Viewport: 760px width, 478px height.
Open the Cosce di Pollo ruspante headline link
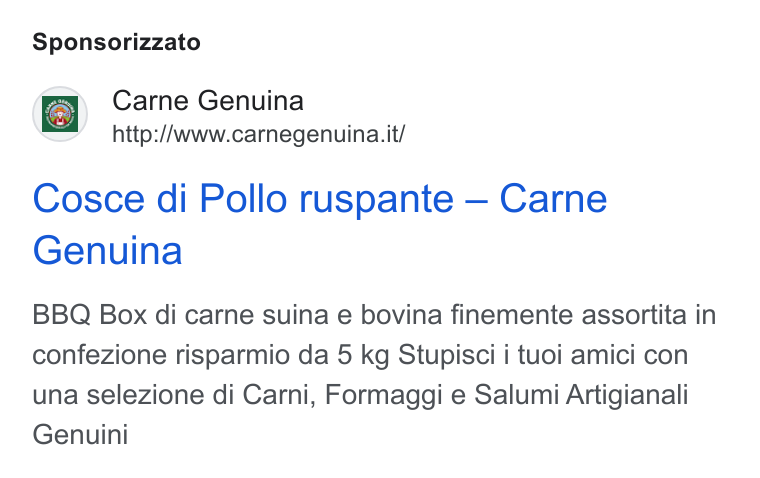click(x=320, y=224)
